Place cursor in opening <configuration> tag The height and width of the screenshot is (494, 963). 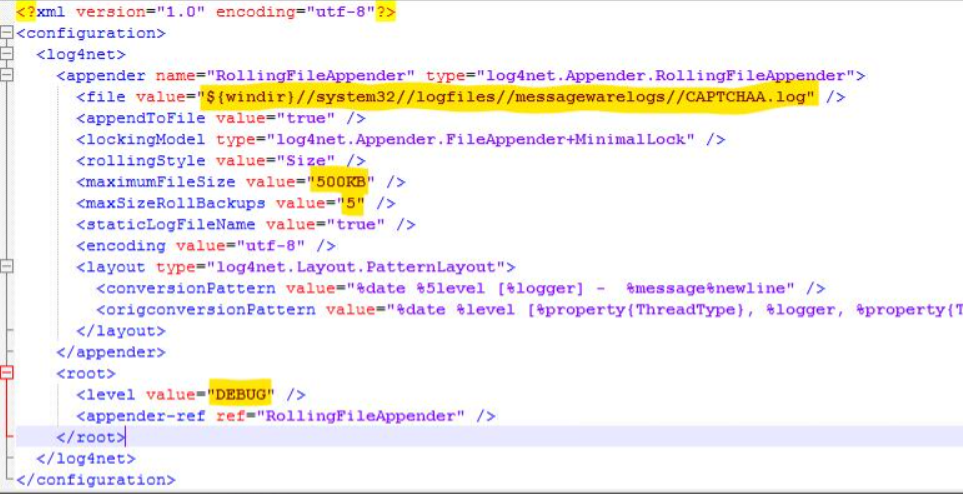[91, 33]
